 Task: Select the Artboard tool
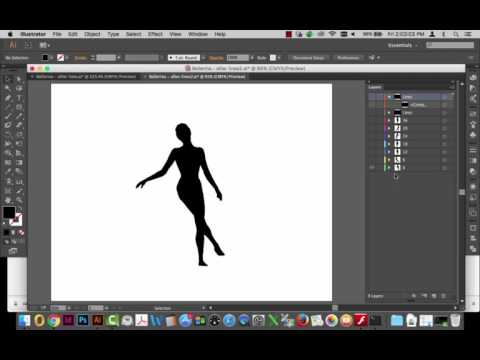[8, 191]
